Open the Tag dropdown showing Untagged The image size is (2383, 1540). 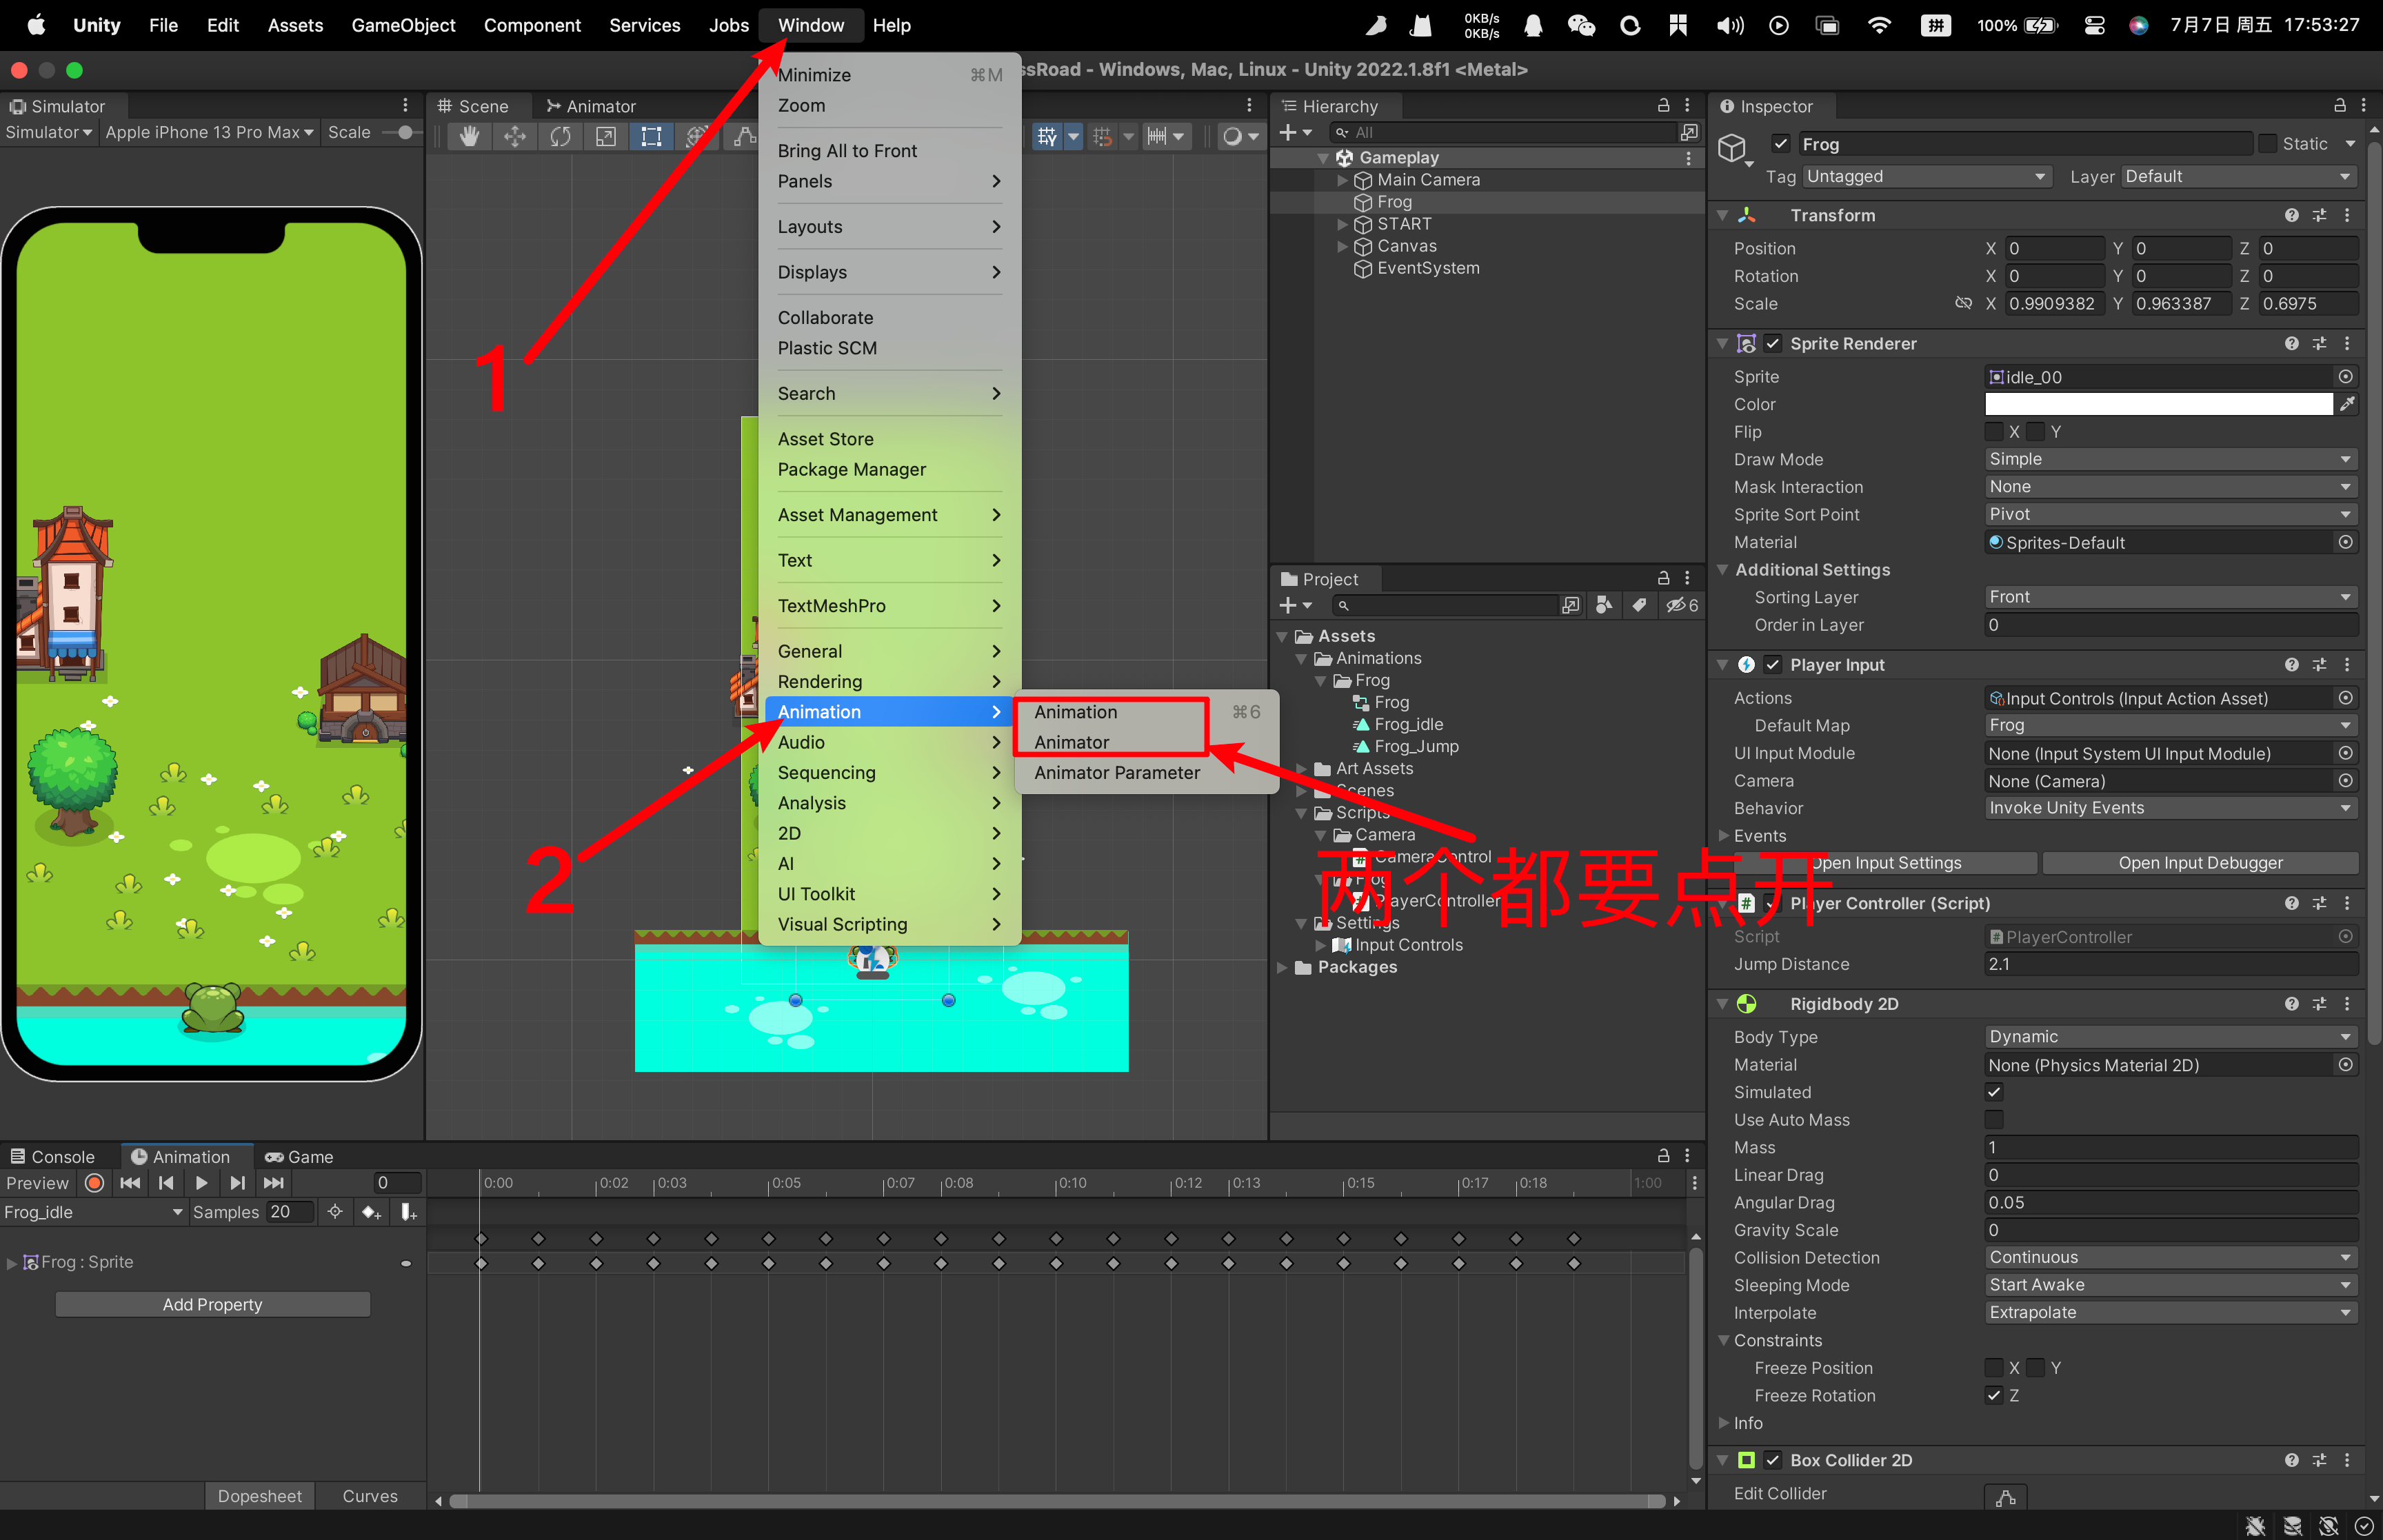[1928, 176]
